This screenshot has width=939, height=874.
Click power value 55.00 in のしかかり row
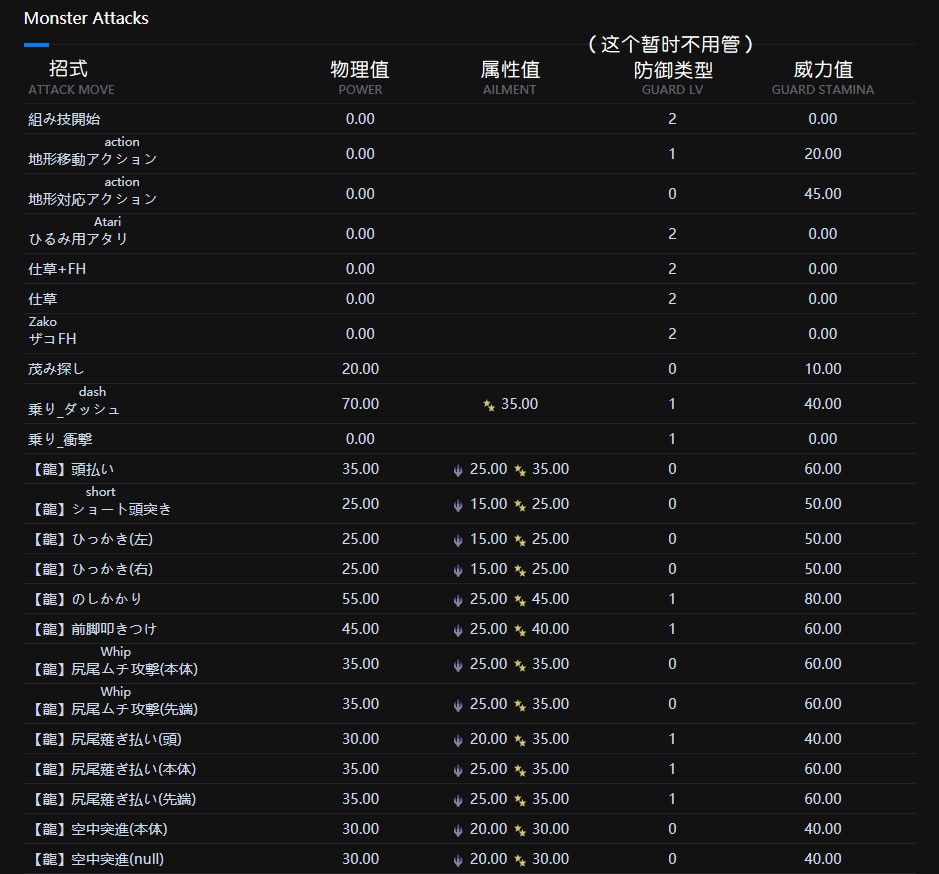[360, 599]
